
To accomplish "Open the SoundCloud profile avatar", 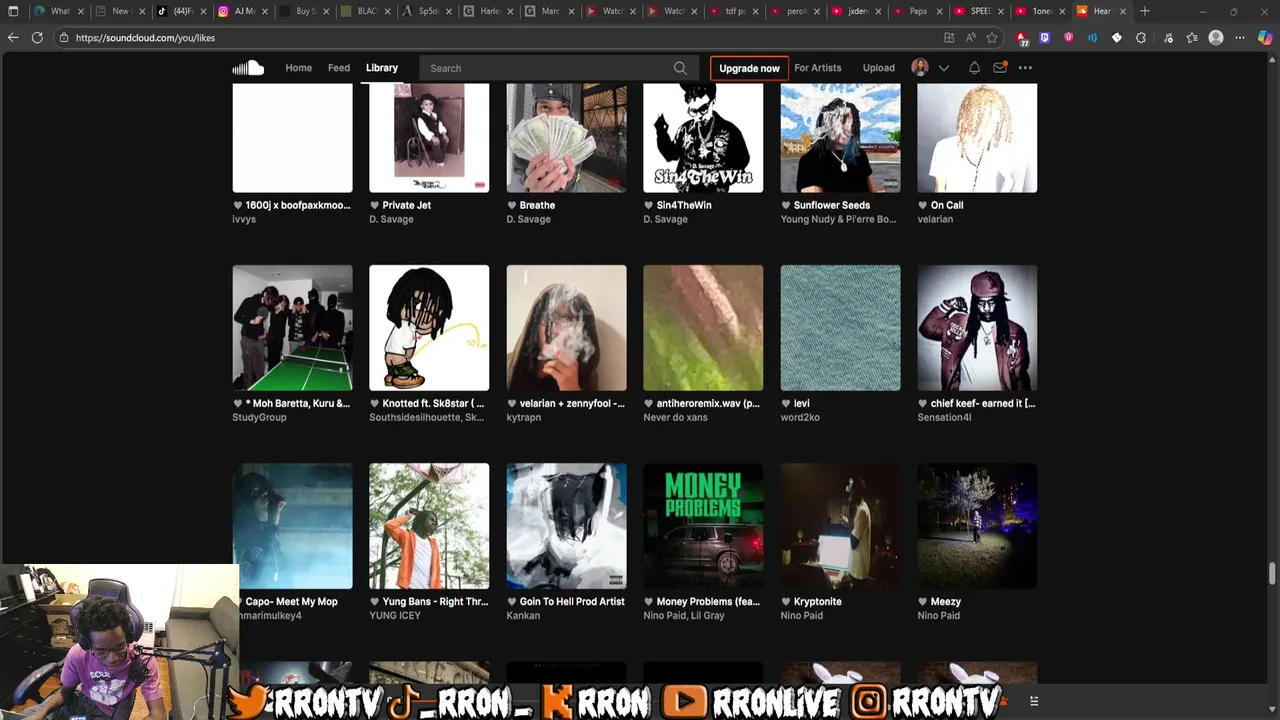I will pyautogui.click(x=920, y=68).
